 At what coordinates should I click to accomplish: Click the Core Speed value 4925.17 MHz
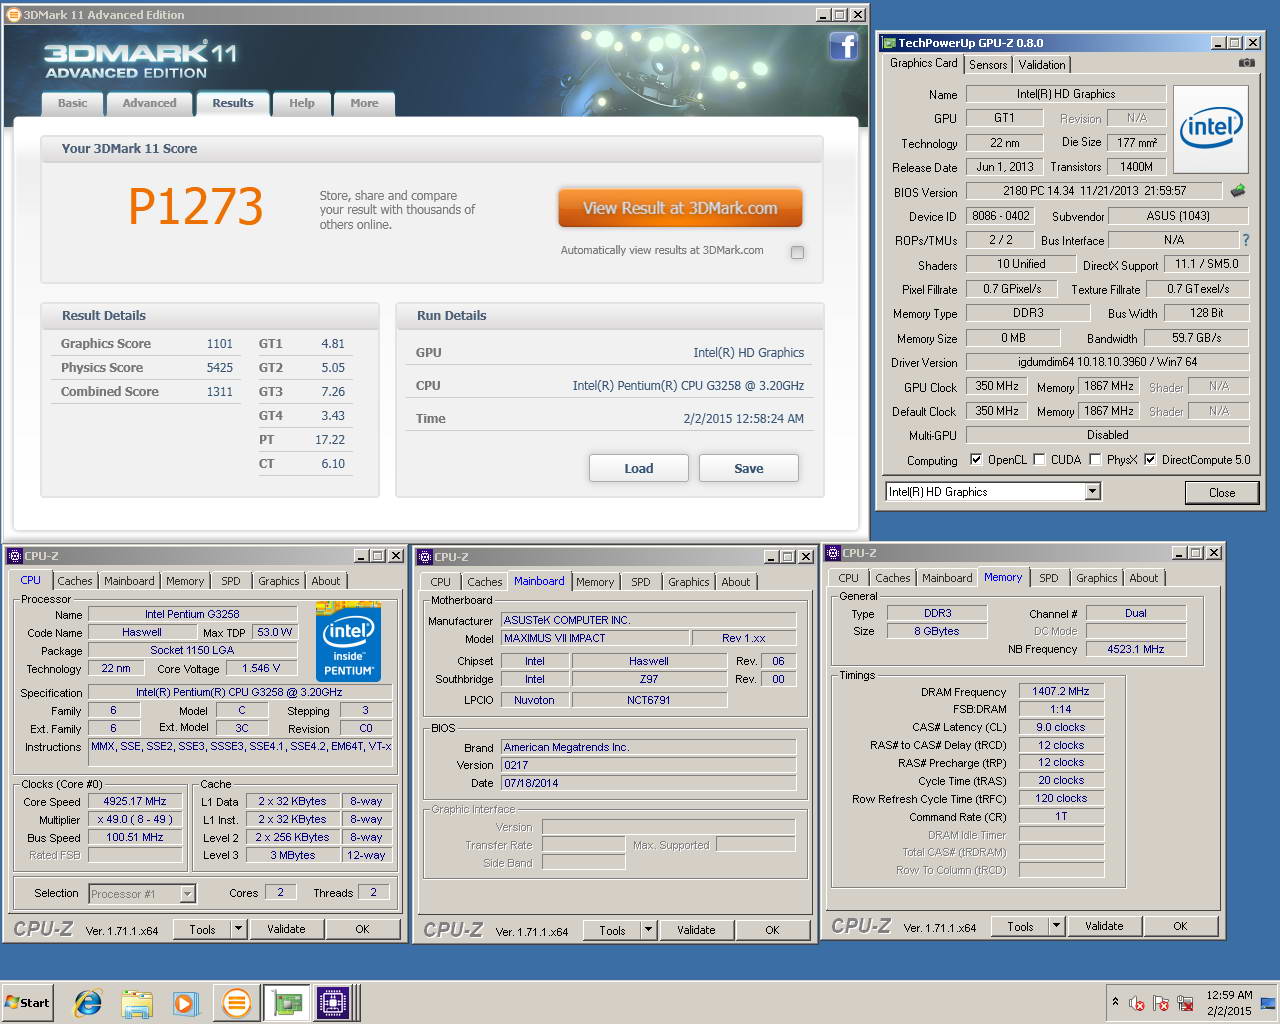point(135,801)
